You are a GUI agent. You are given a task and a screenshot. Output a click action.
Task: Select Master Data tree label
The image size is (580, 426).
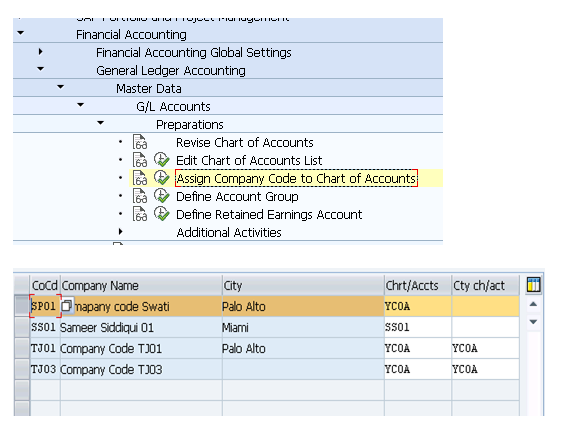149,89
